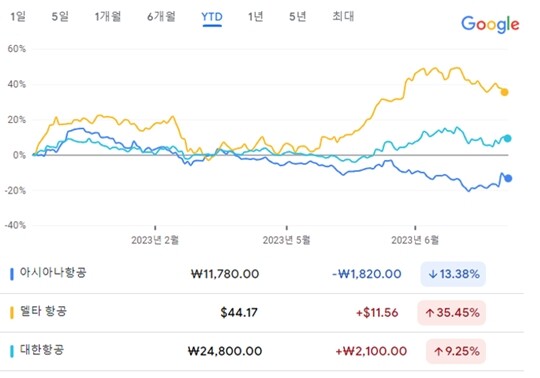
Task: Select the 1일 time range tab
Action: pyautogui.click(x=18, y=17)
